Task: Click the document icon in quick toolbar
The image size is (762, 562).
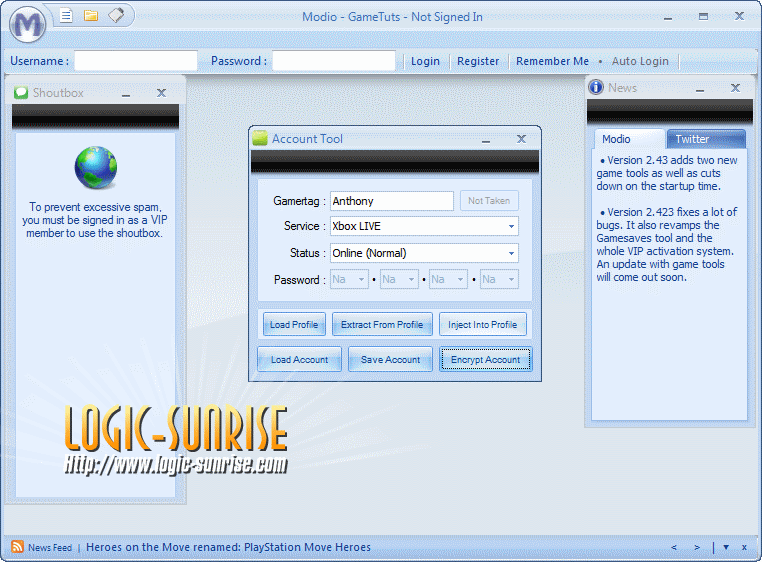Action: click(66, 16)
